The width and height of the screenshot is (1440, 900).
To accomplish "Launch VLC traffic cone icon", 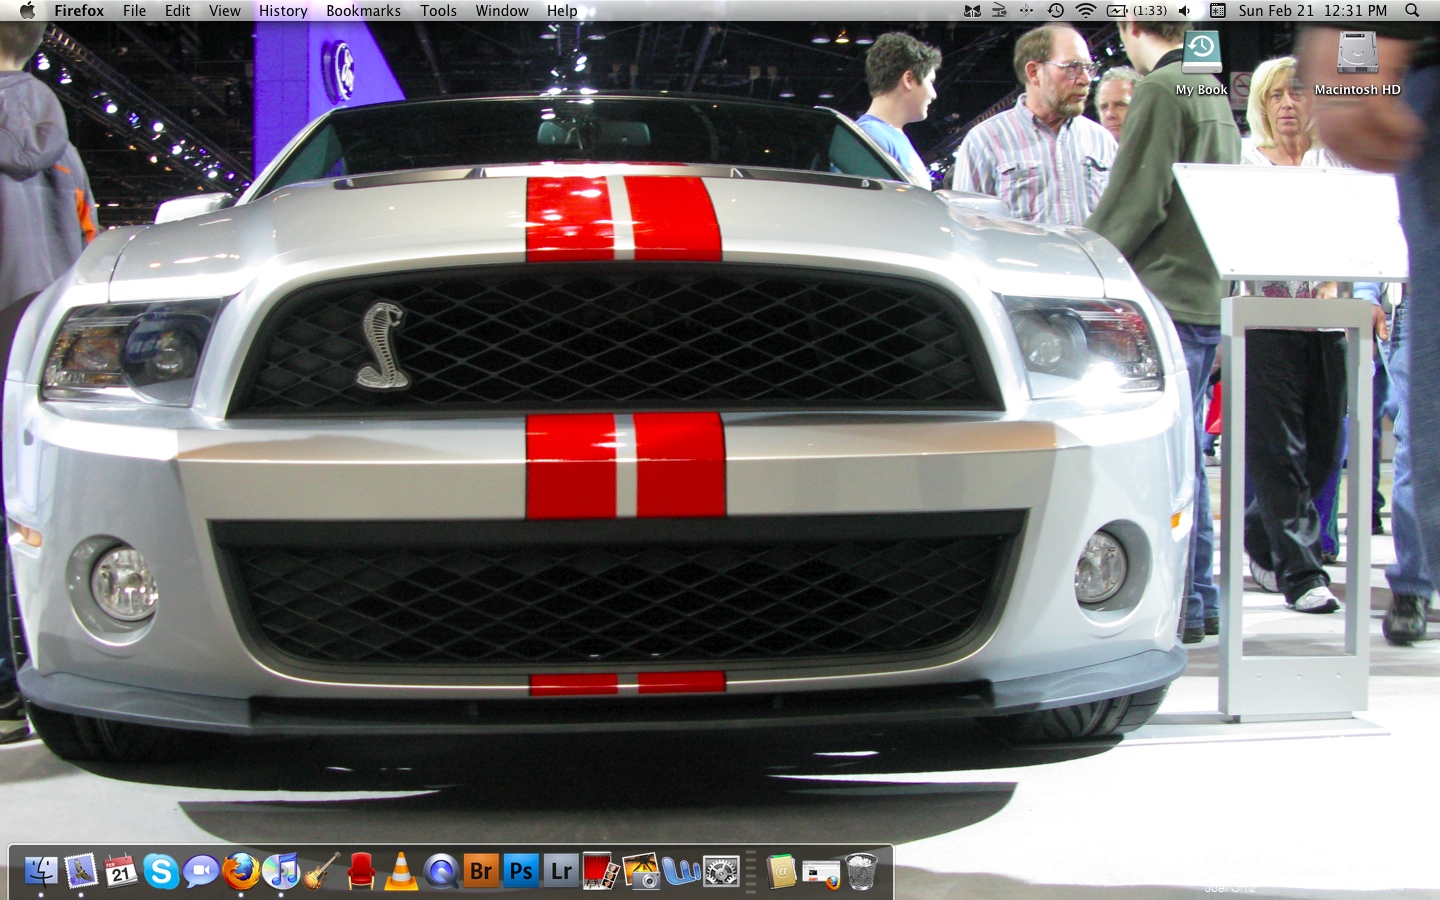I will (x=401, y=872).
